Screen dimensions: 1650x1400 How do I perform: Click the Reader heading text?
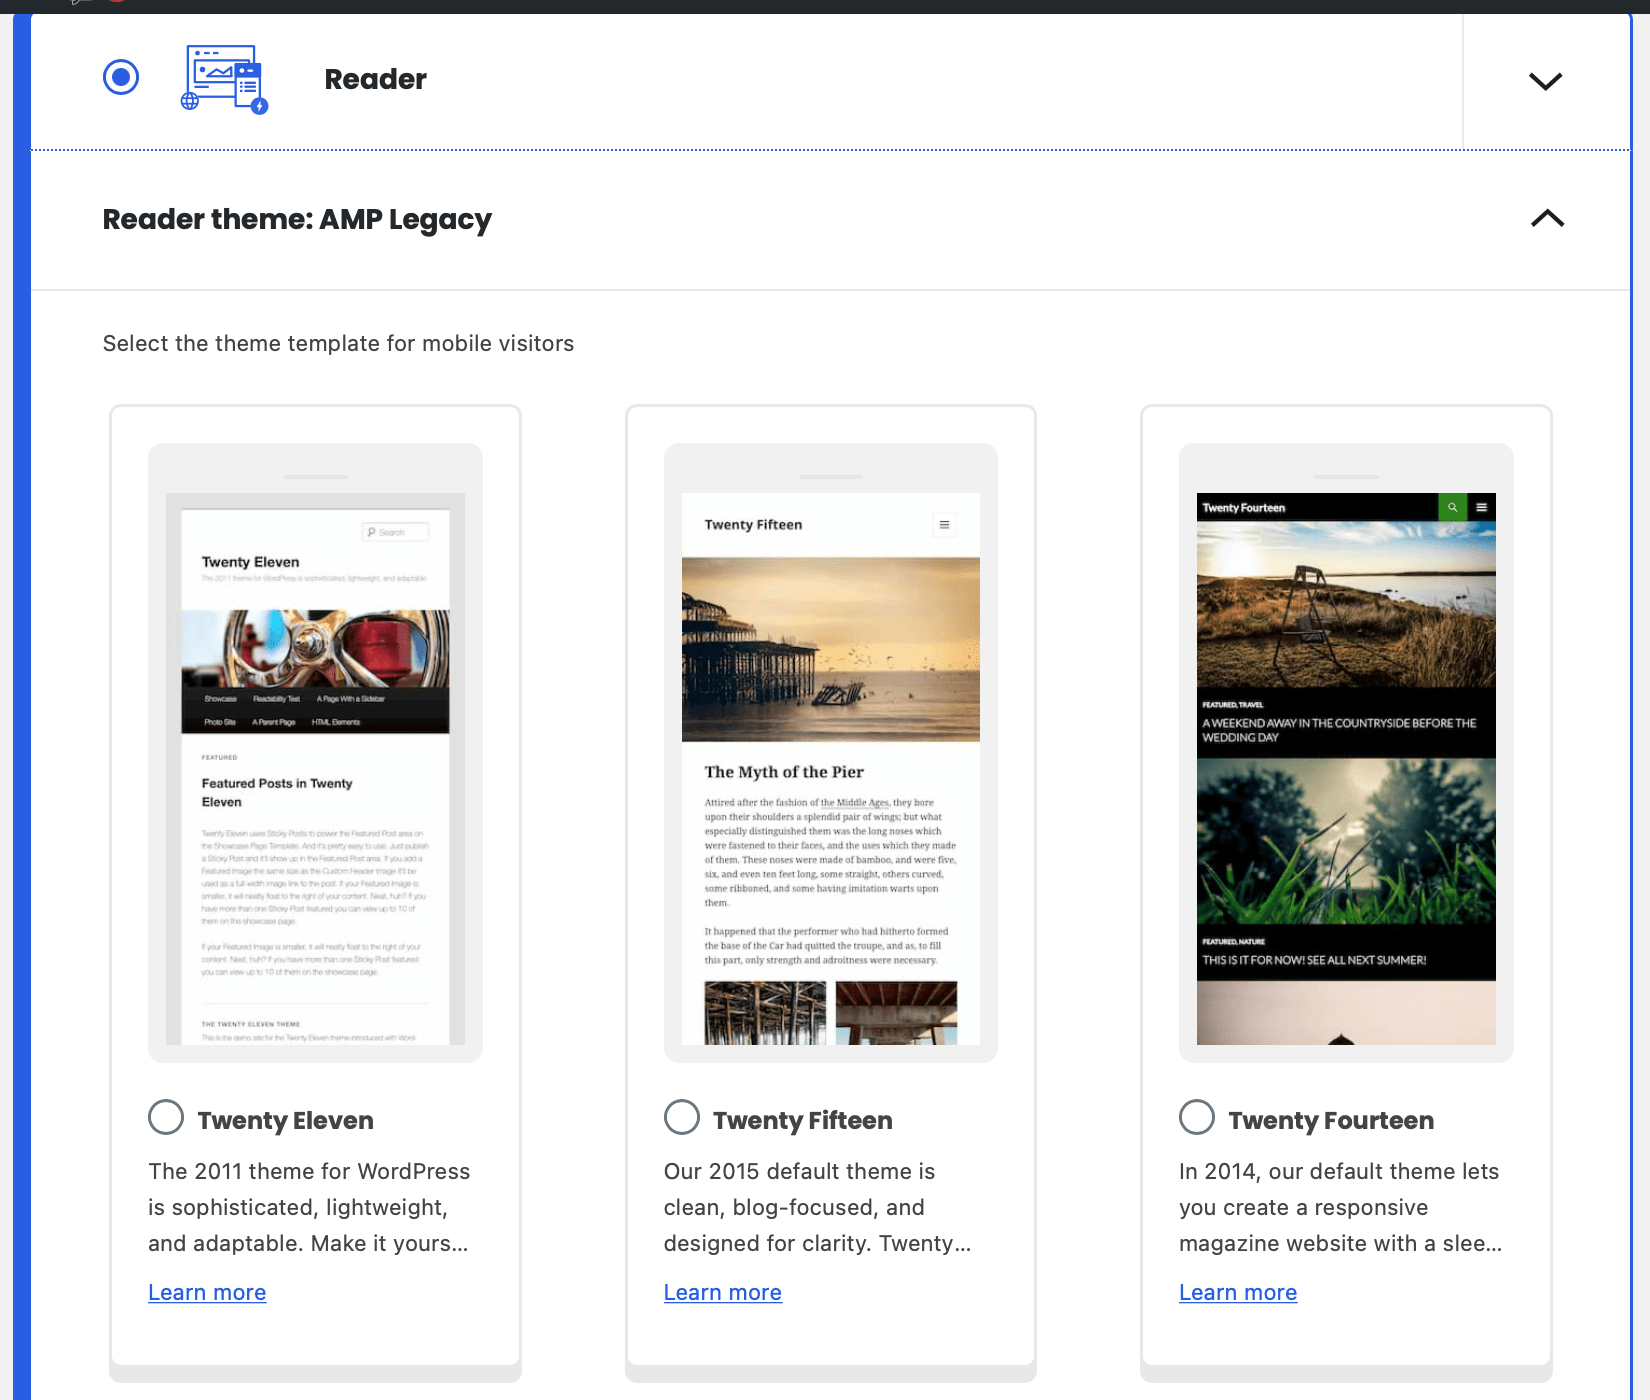pyautogui.click(x=375, y=79)
